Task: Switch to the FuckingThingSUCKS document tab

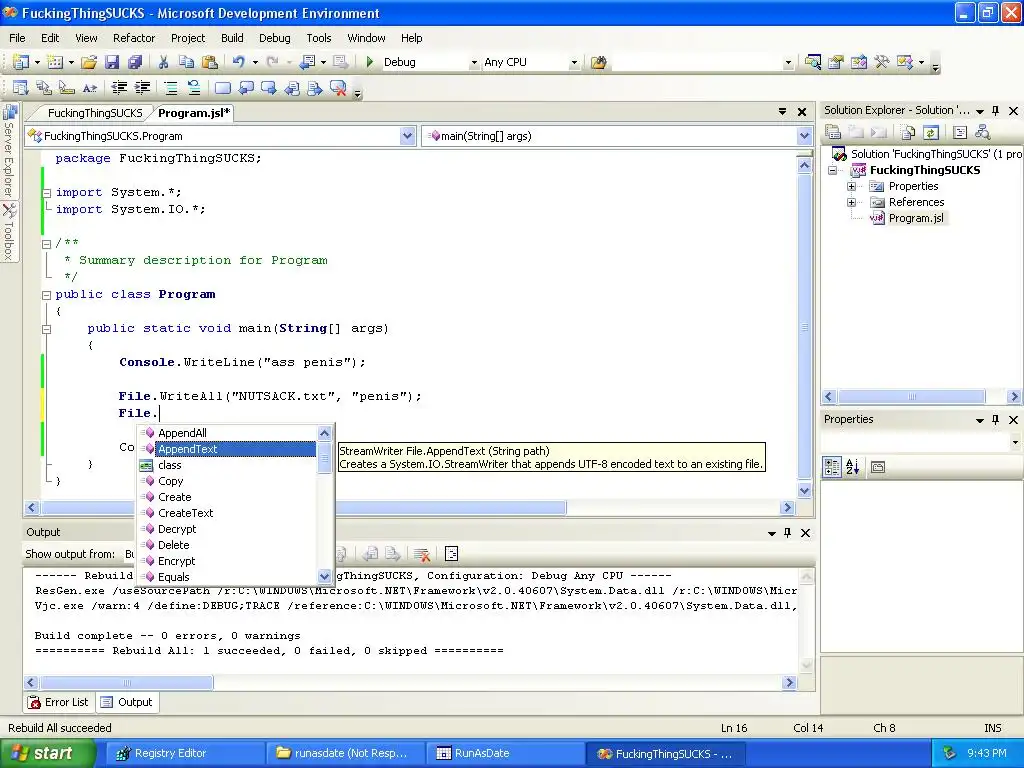Action: [95, 113]
